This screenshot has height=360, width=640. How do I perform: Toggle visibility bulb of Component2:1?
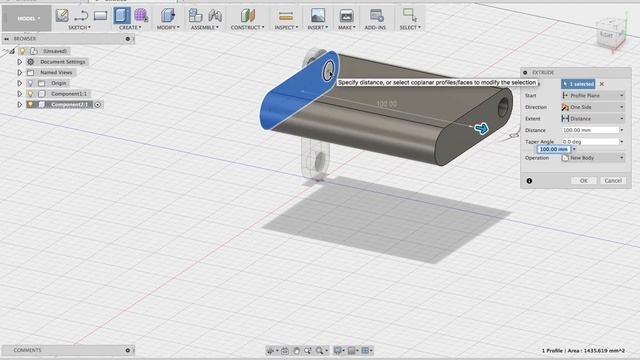[x=30, y=104]
